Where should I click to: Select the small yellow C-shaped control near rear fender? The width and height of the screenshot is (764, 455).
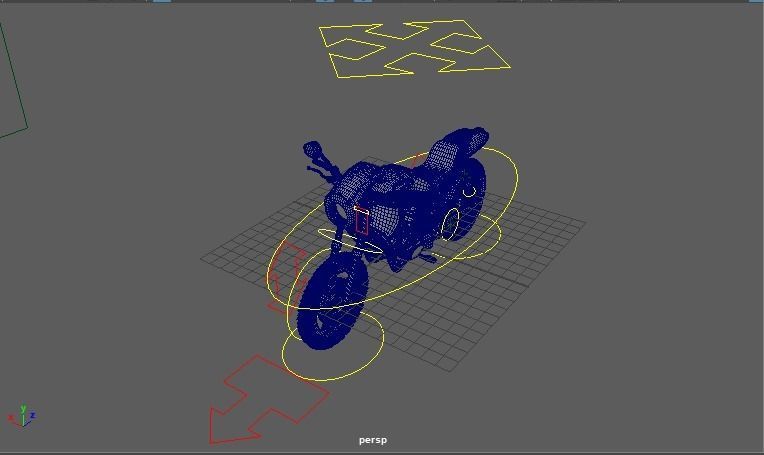[x=469, y=191]
